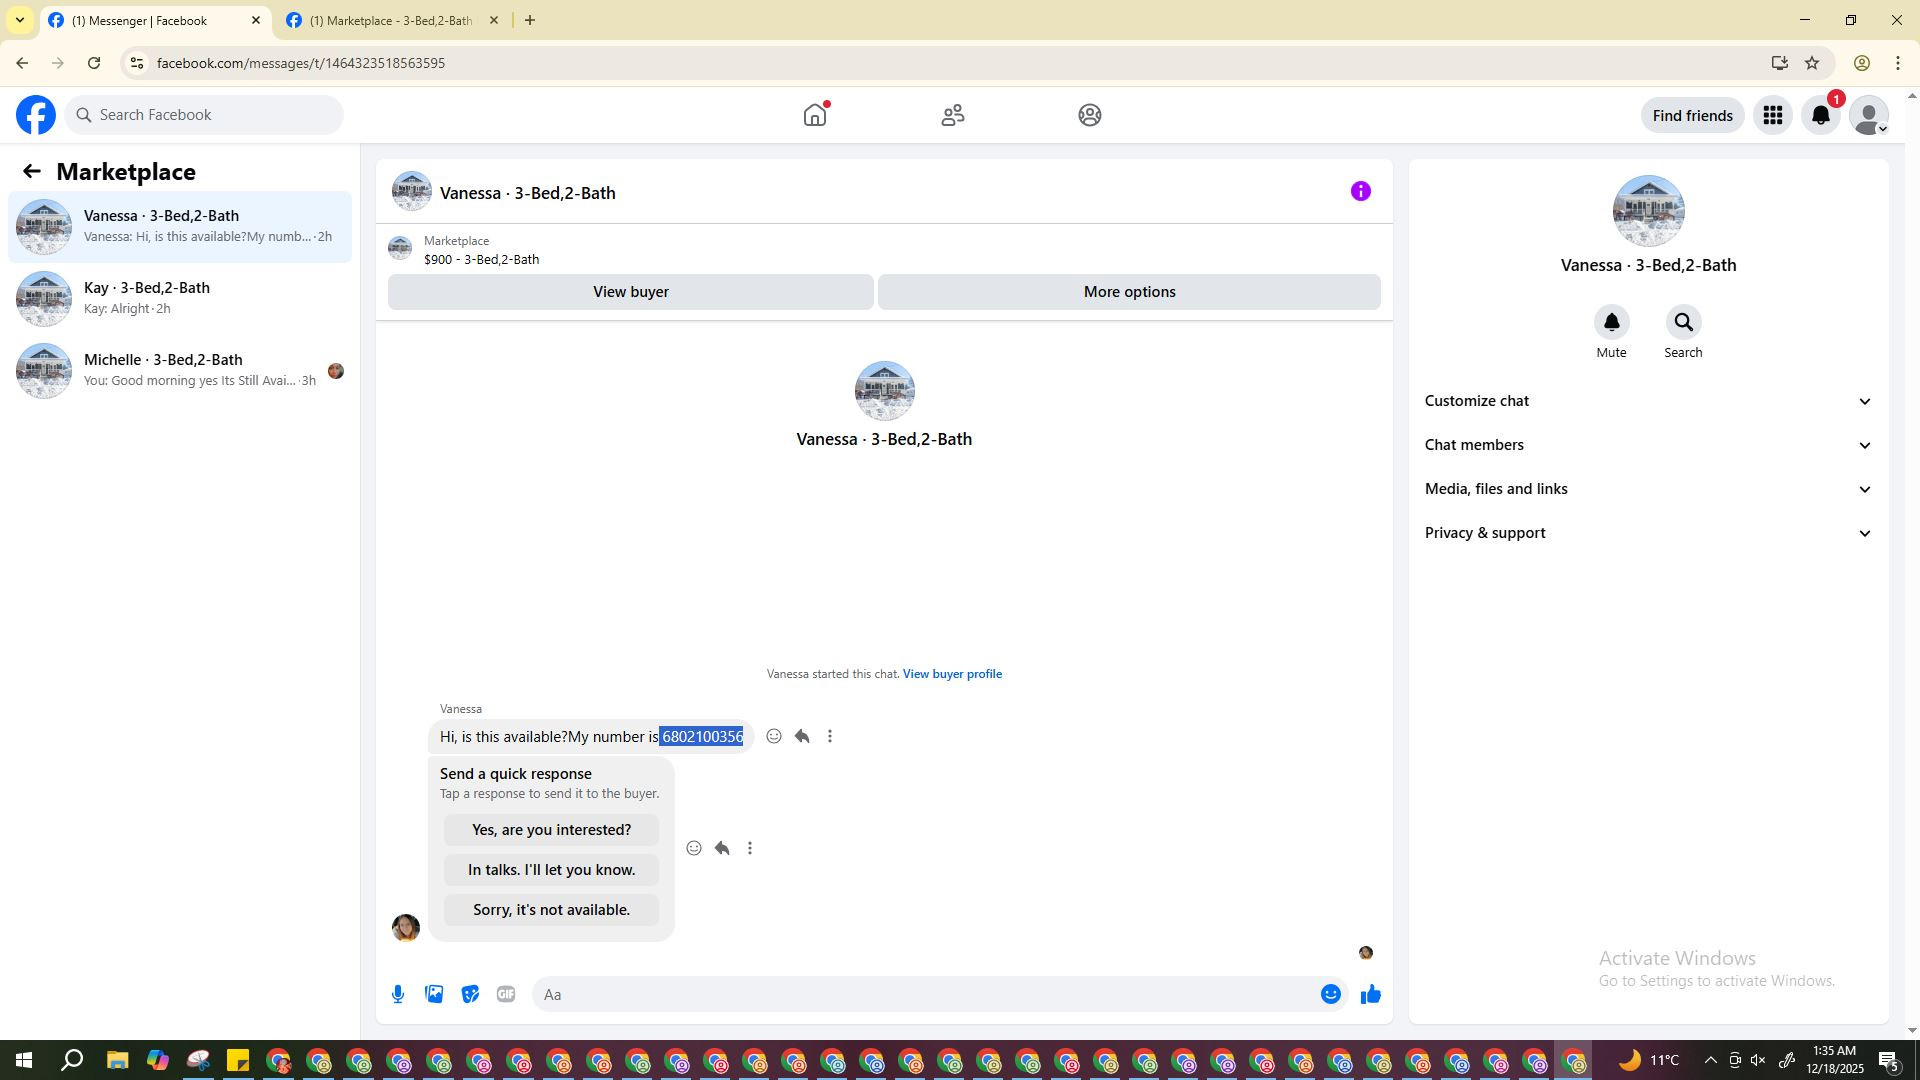Viewport: 1920px width, 1080px height.
Task: Open the GIF picker
Action: click(506, 994)
